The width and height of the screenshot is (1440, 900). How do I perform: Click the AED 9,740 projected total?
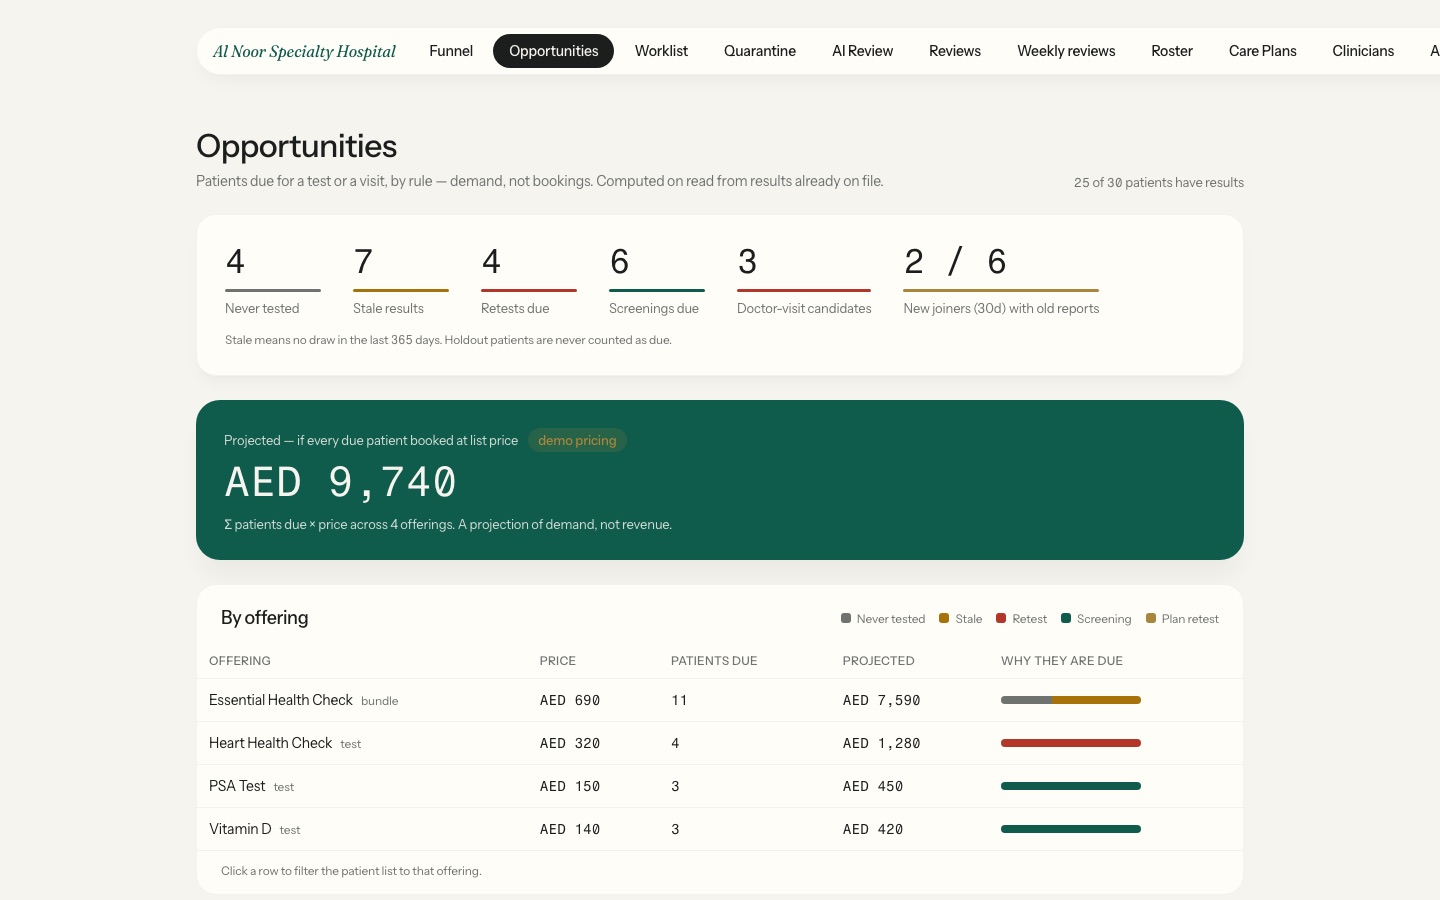(x=341, y=482)
